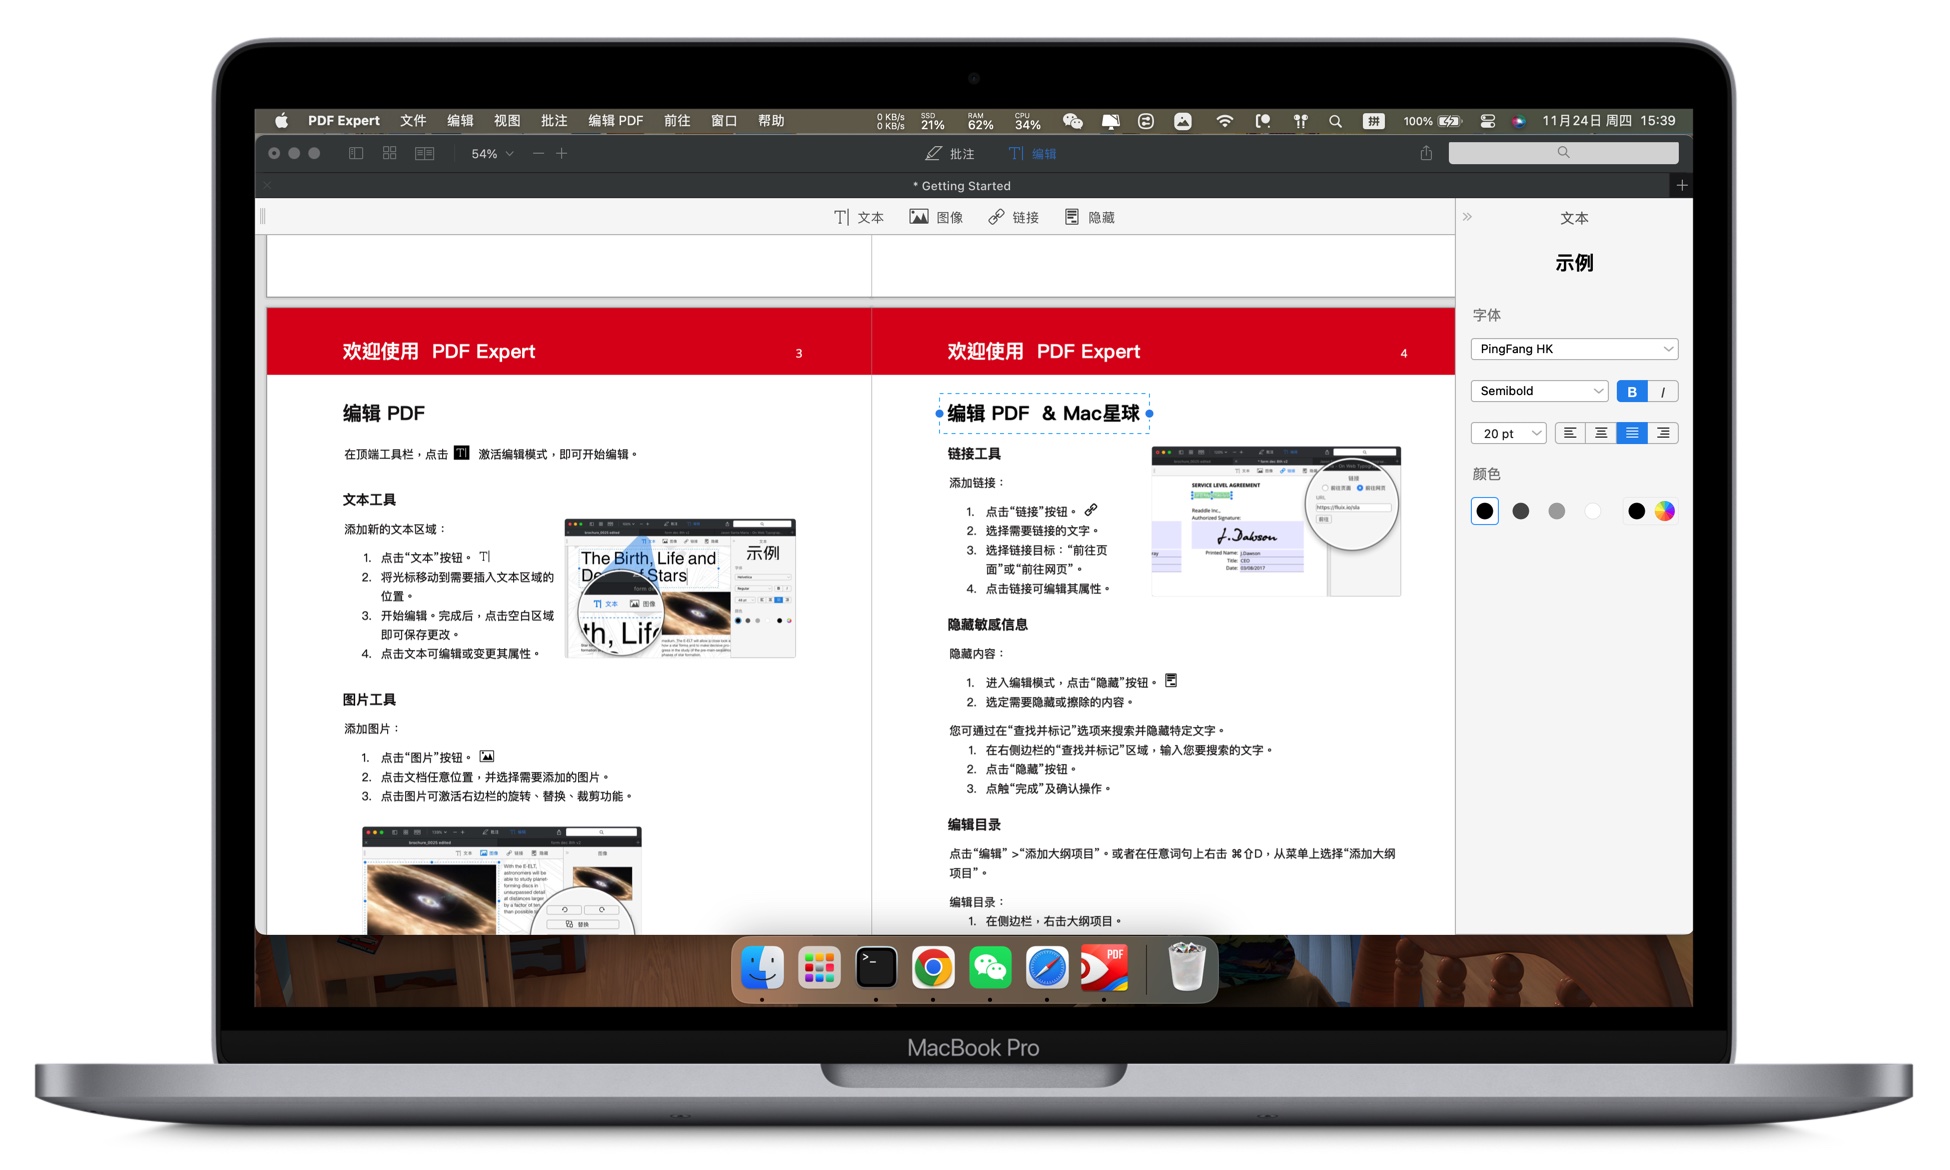Open the 编辑 PDF menu
The height and width of the screenshot is (1170, 1950).
pyautogui.click(x=615, y=121)
